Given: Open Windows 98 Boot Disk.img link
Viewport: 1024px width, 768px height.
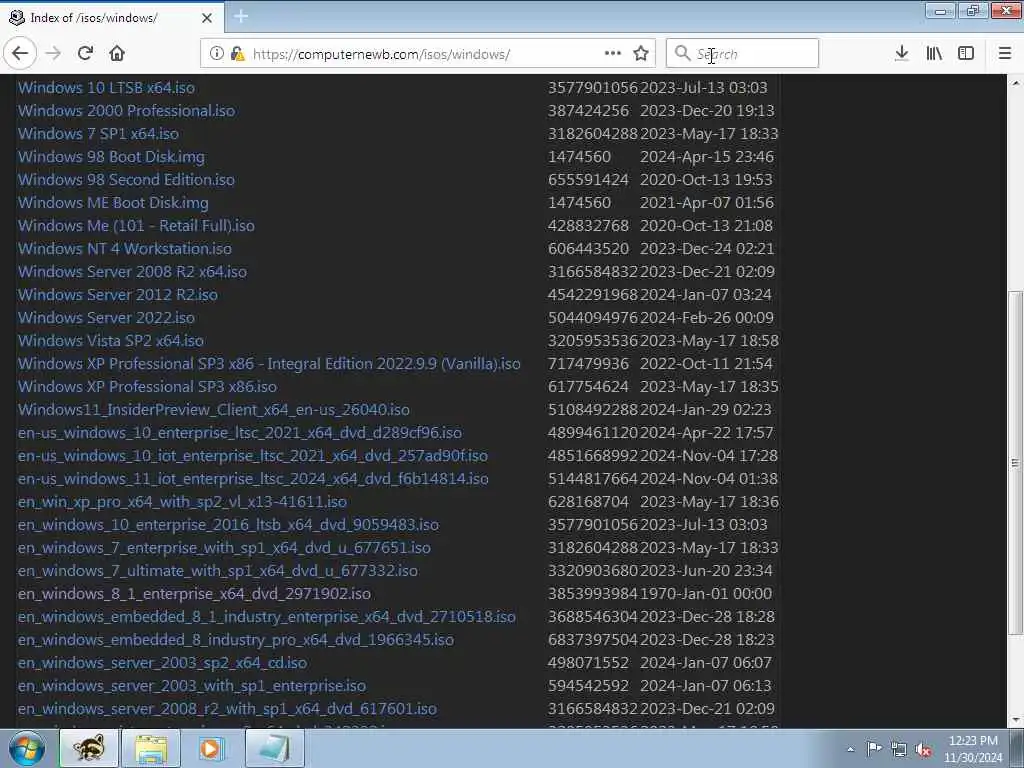Looking at the screenshot, I should point(111,157).
